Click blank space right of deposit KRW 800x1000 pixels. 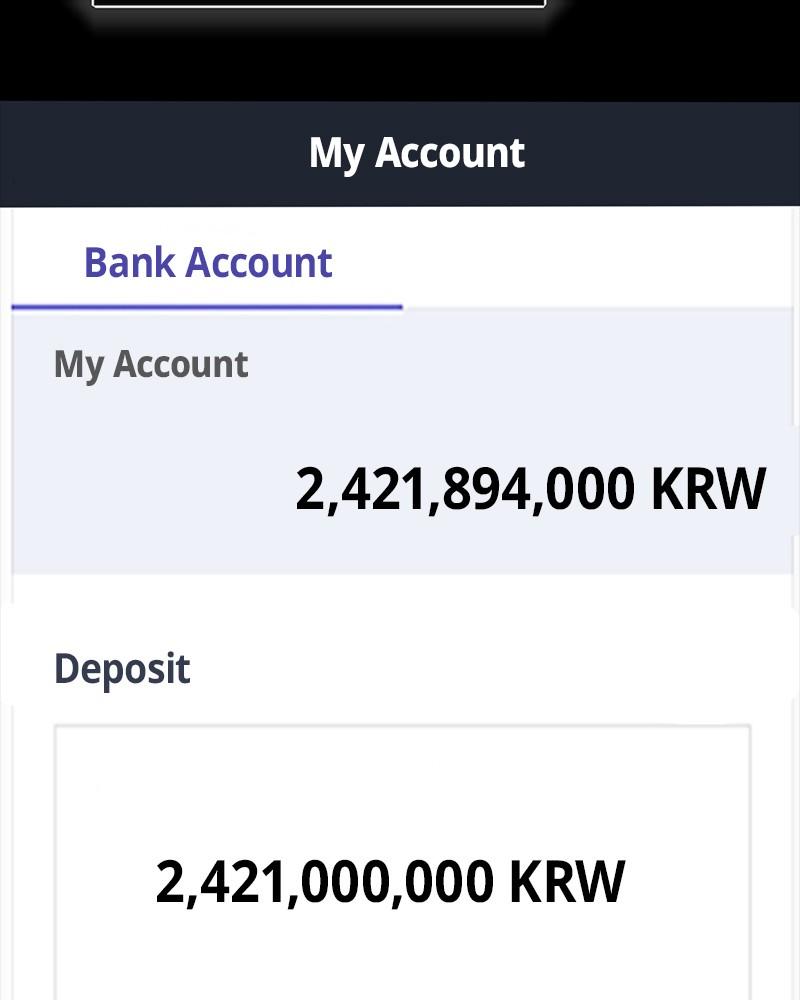point(690,882)
